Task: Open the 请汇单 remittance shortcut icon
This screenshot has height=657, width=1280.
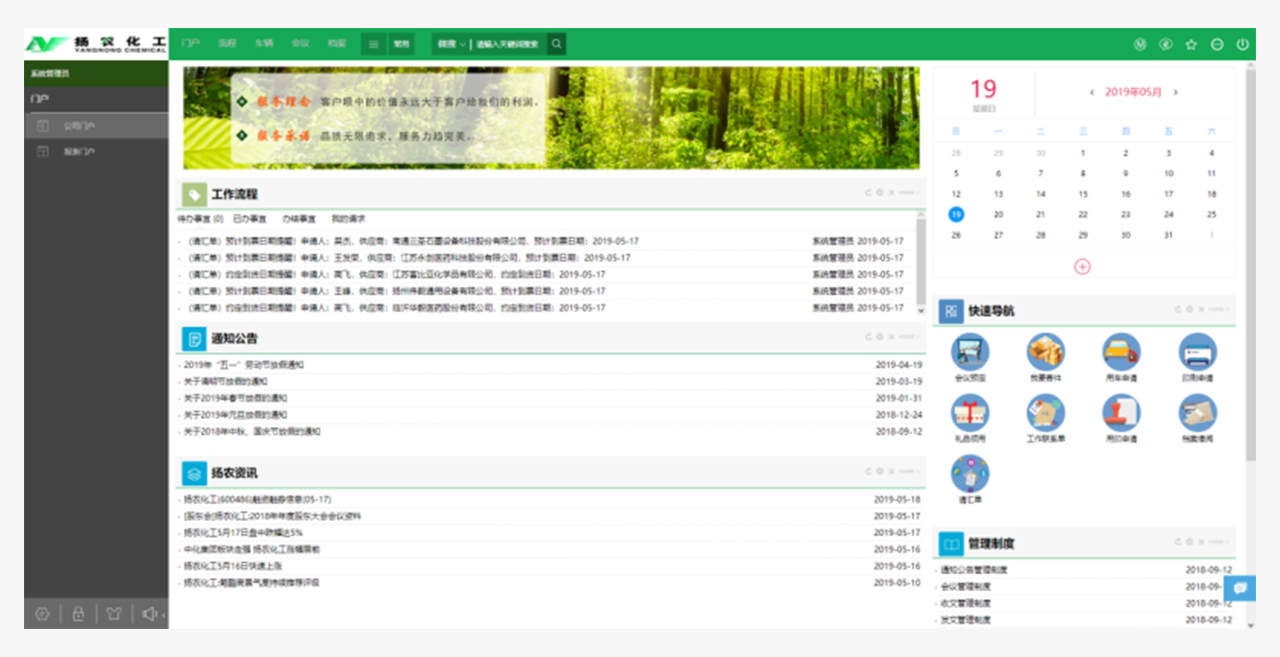Action: tap(970, 472)
